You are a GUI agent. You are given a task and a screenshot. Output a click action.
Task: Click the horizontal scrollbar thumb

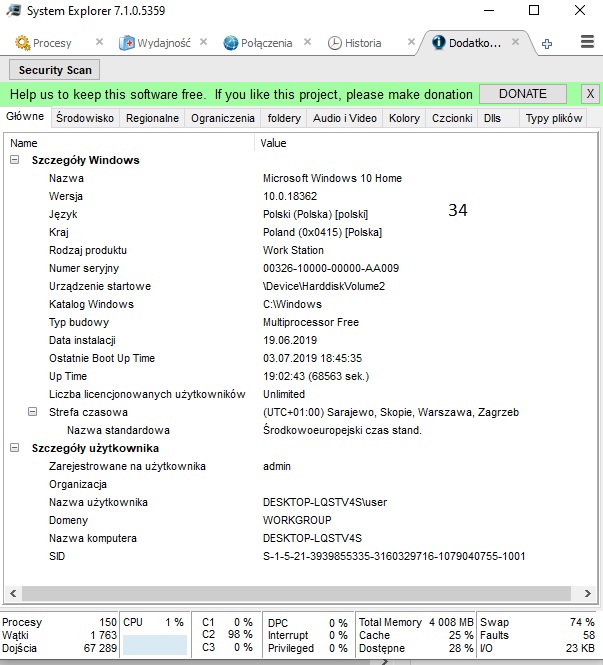click(x=296, y=593)
